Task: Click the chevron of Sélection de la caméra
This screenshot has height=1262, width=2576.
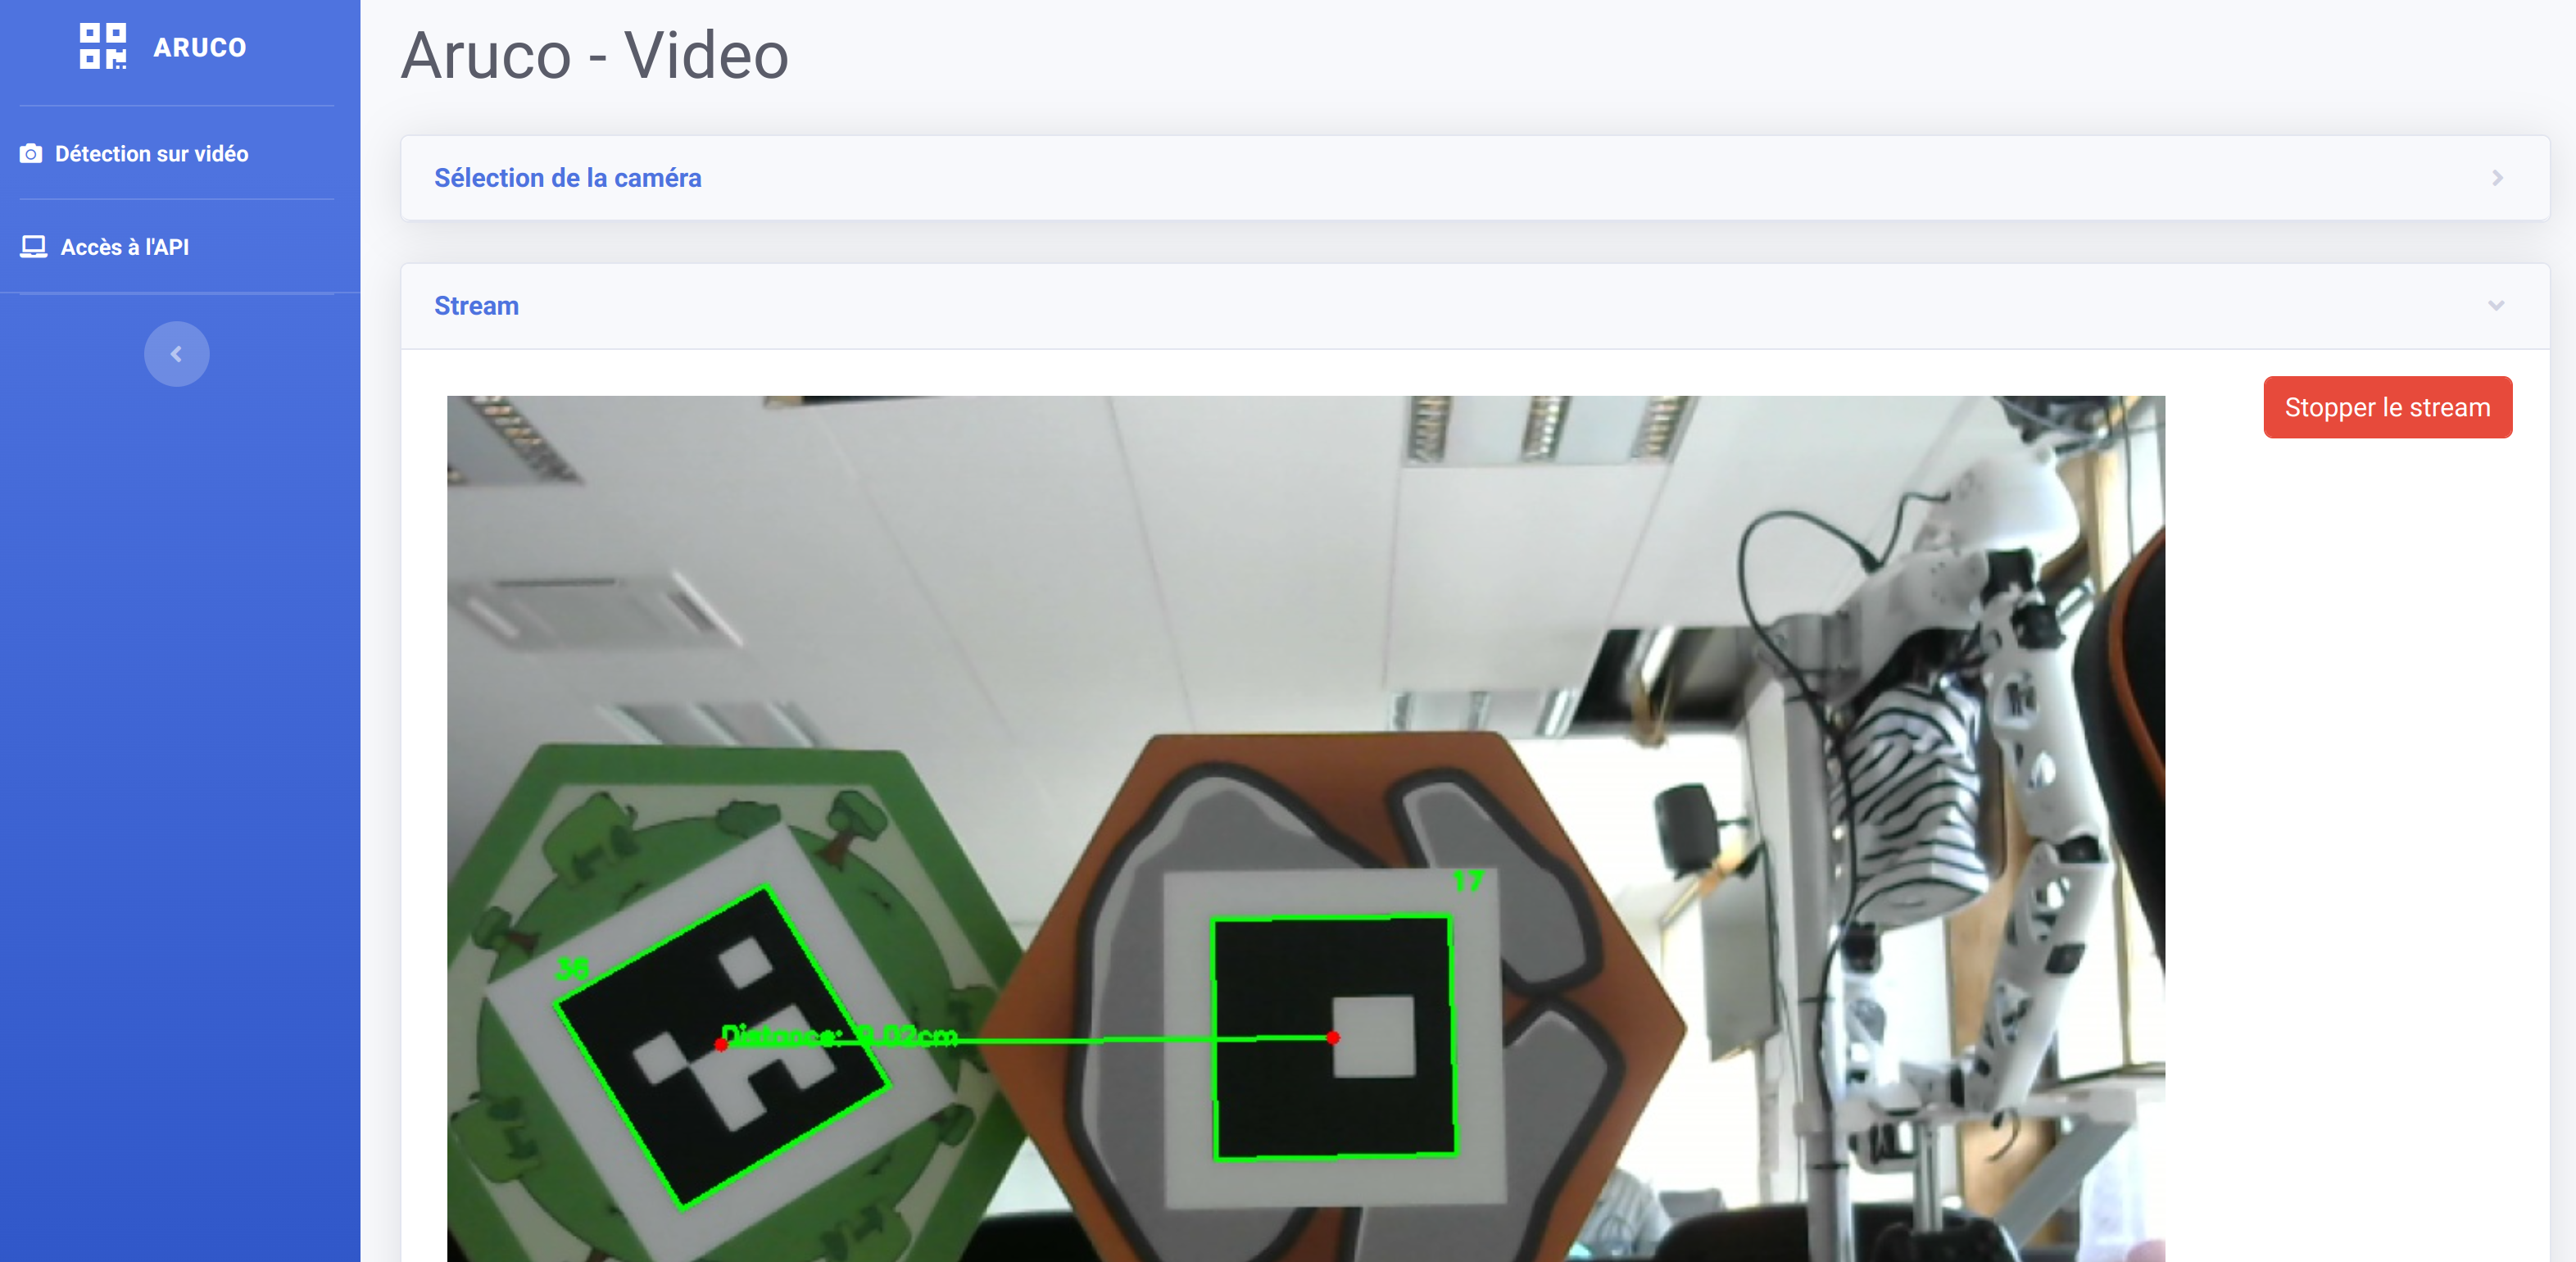Action: (2496, 178)
